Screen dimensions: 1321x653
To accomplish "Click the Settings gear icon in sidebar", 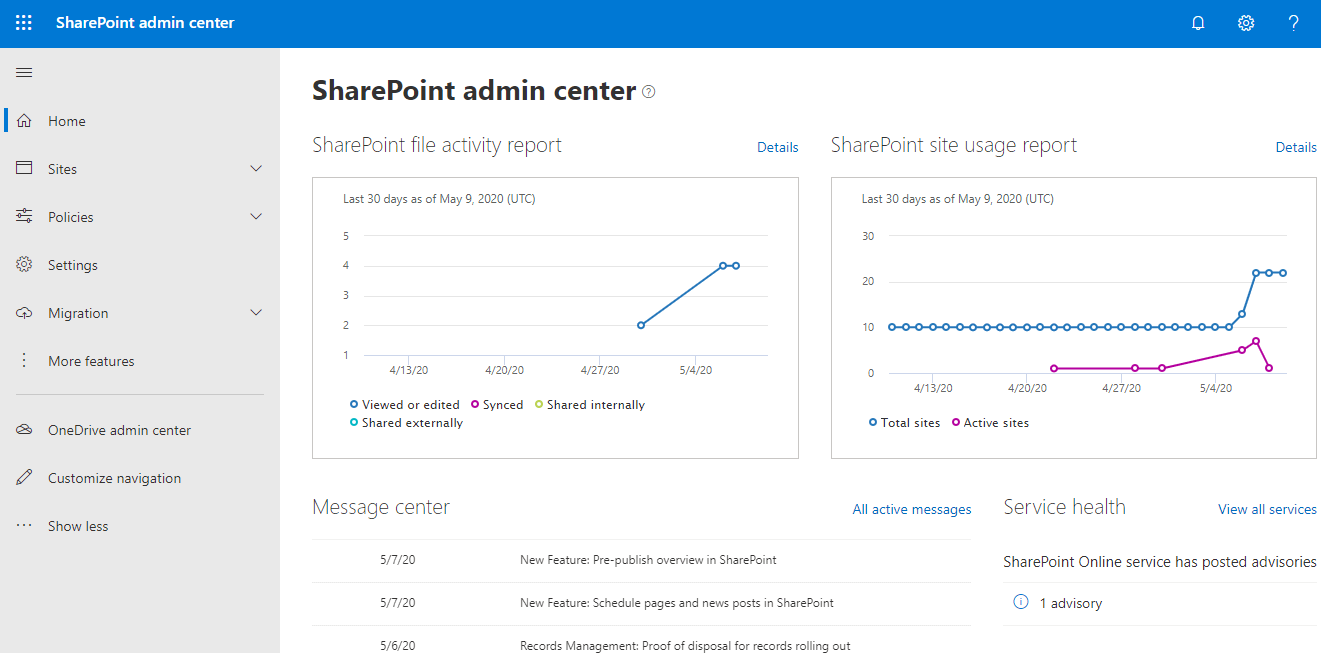I will [x=25, y=265].
